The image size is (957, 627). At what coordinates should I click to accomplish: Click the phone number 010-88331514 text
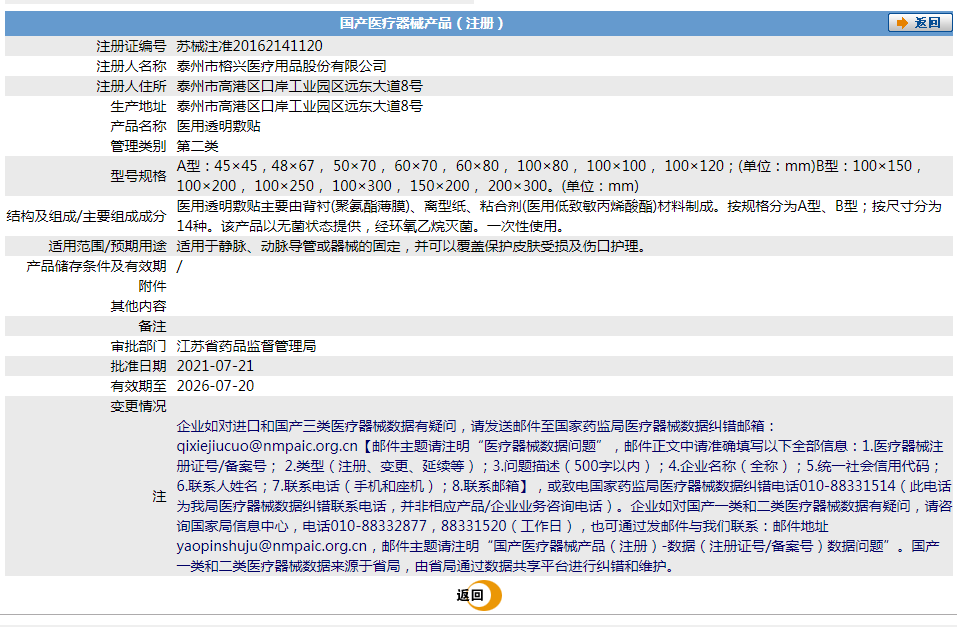[x=847, y=486]
